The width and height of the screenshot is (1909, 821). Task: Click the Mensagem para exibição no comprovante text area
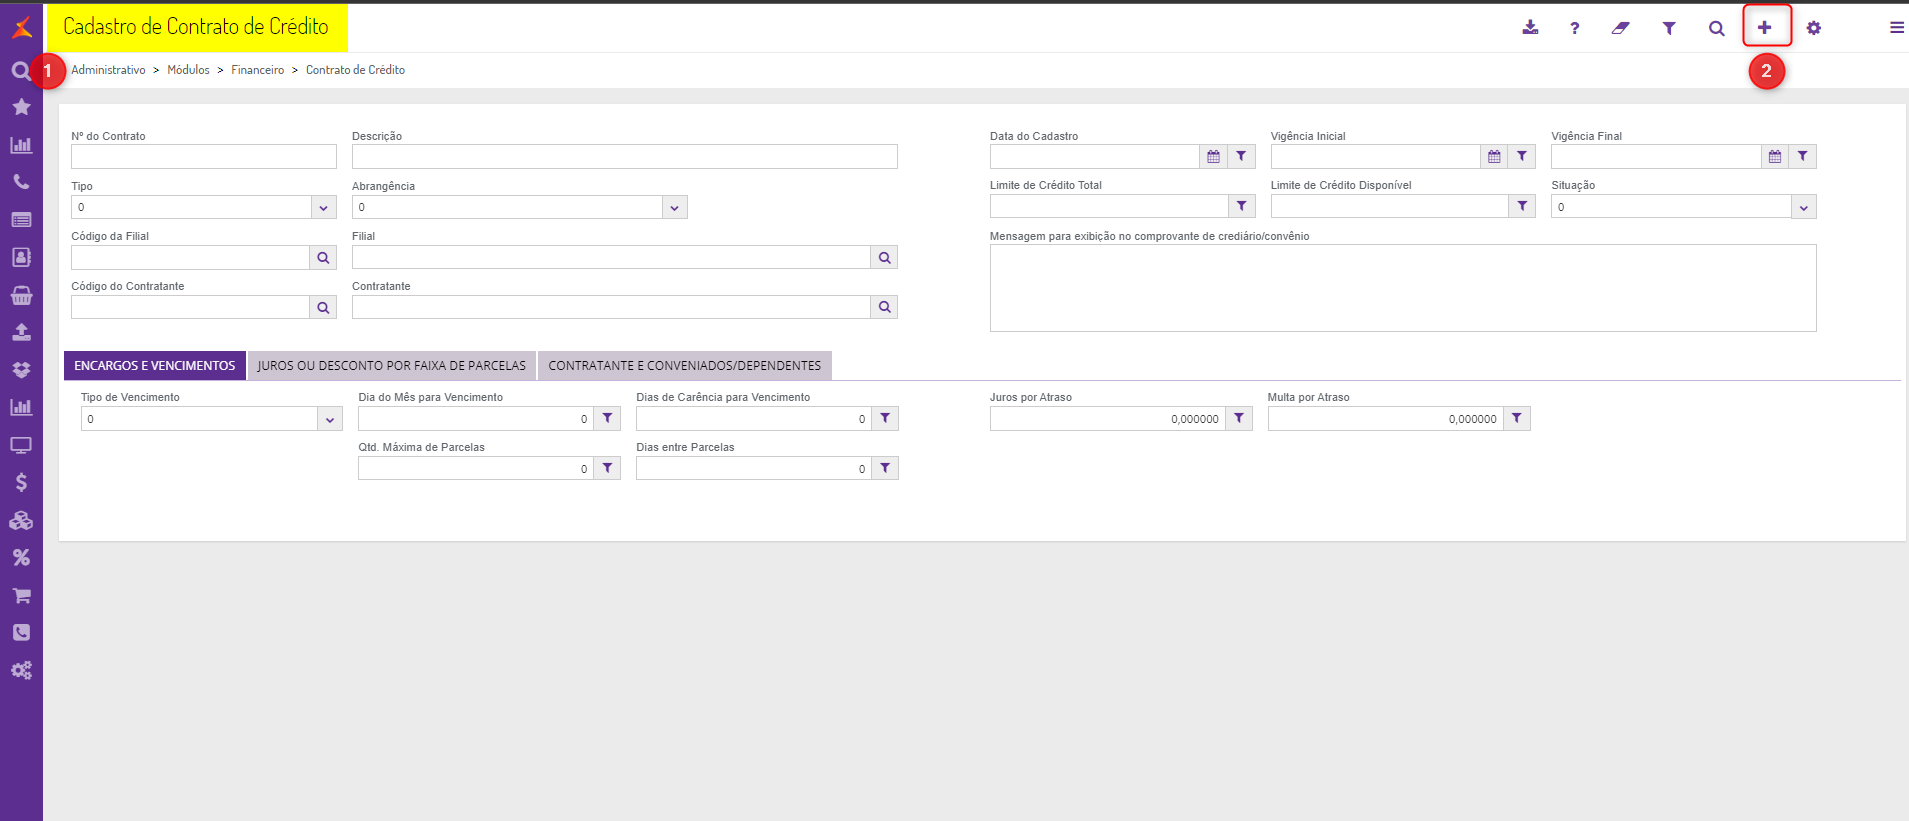click(1403, 288)
